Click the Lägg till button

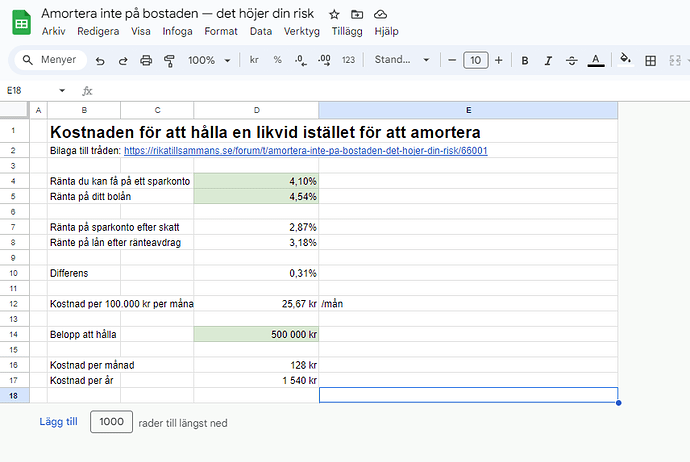tap(58, 422)
